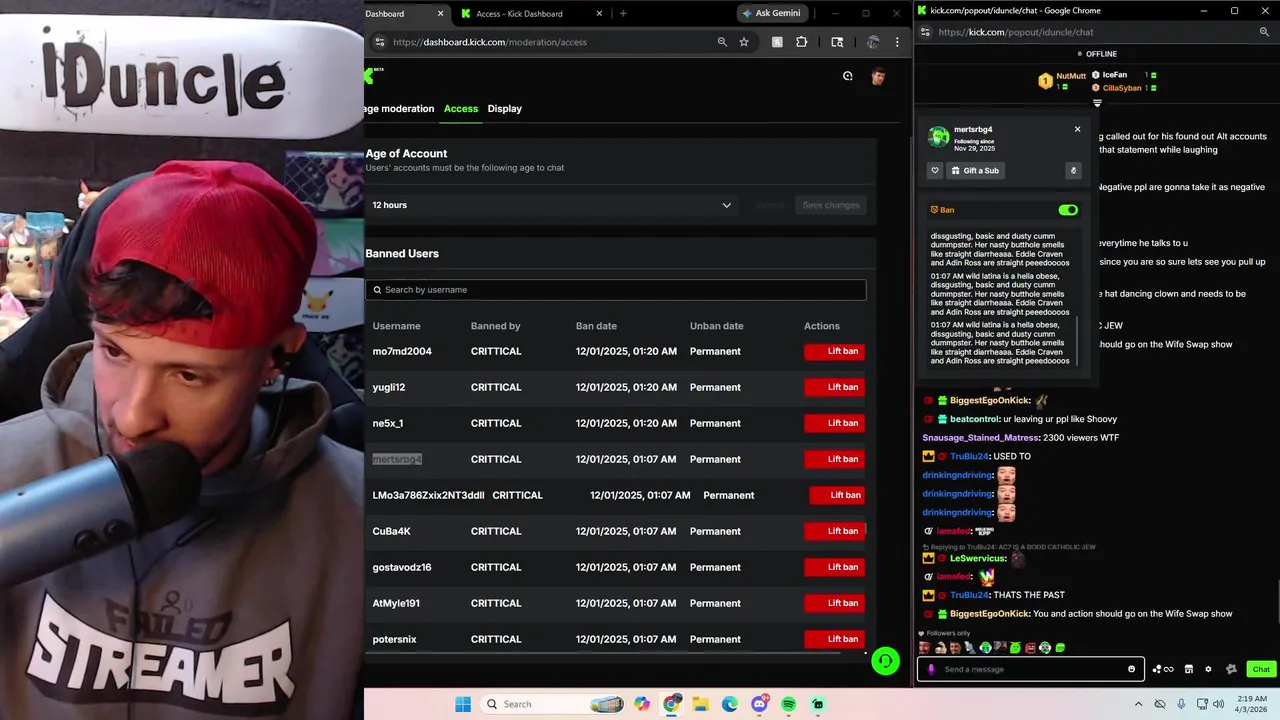Open chat settings gear icon
The width and height of the screenshot is (1280, 720).
(x=1208, y=669)
